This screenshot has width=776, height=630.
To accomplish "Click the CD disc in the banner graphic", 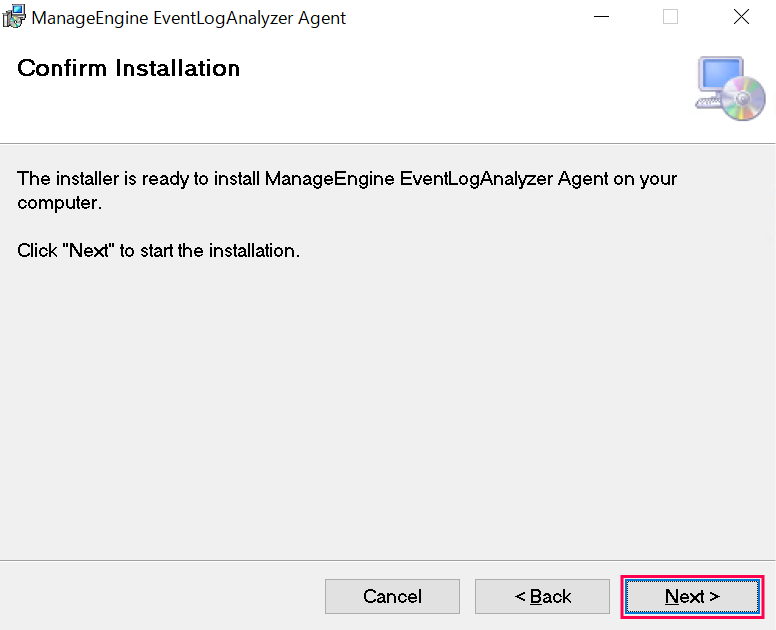I will point(746,99).
